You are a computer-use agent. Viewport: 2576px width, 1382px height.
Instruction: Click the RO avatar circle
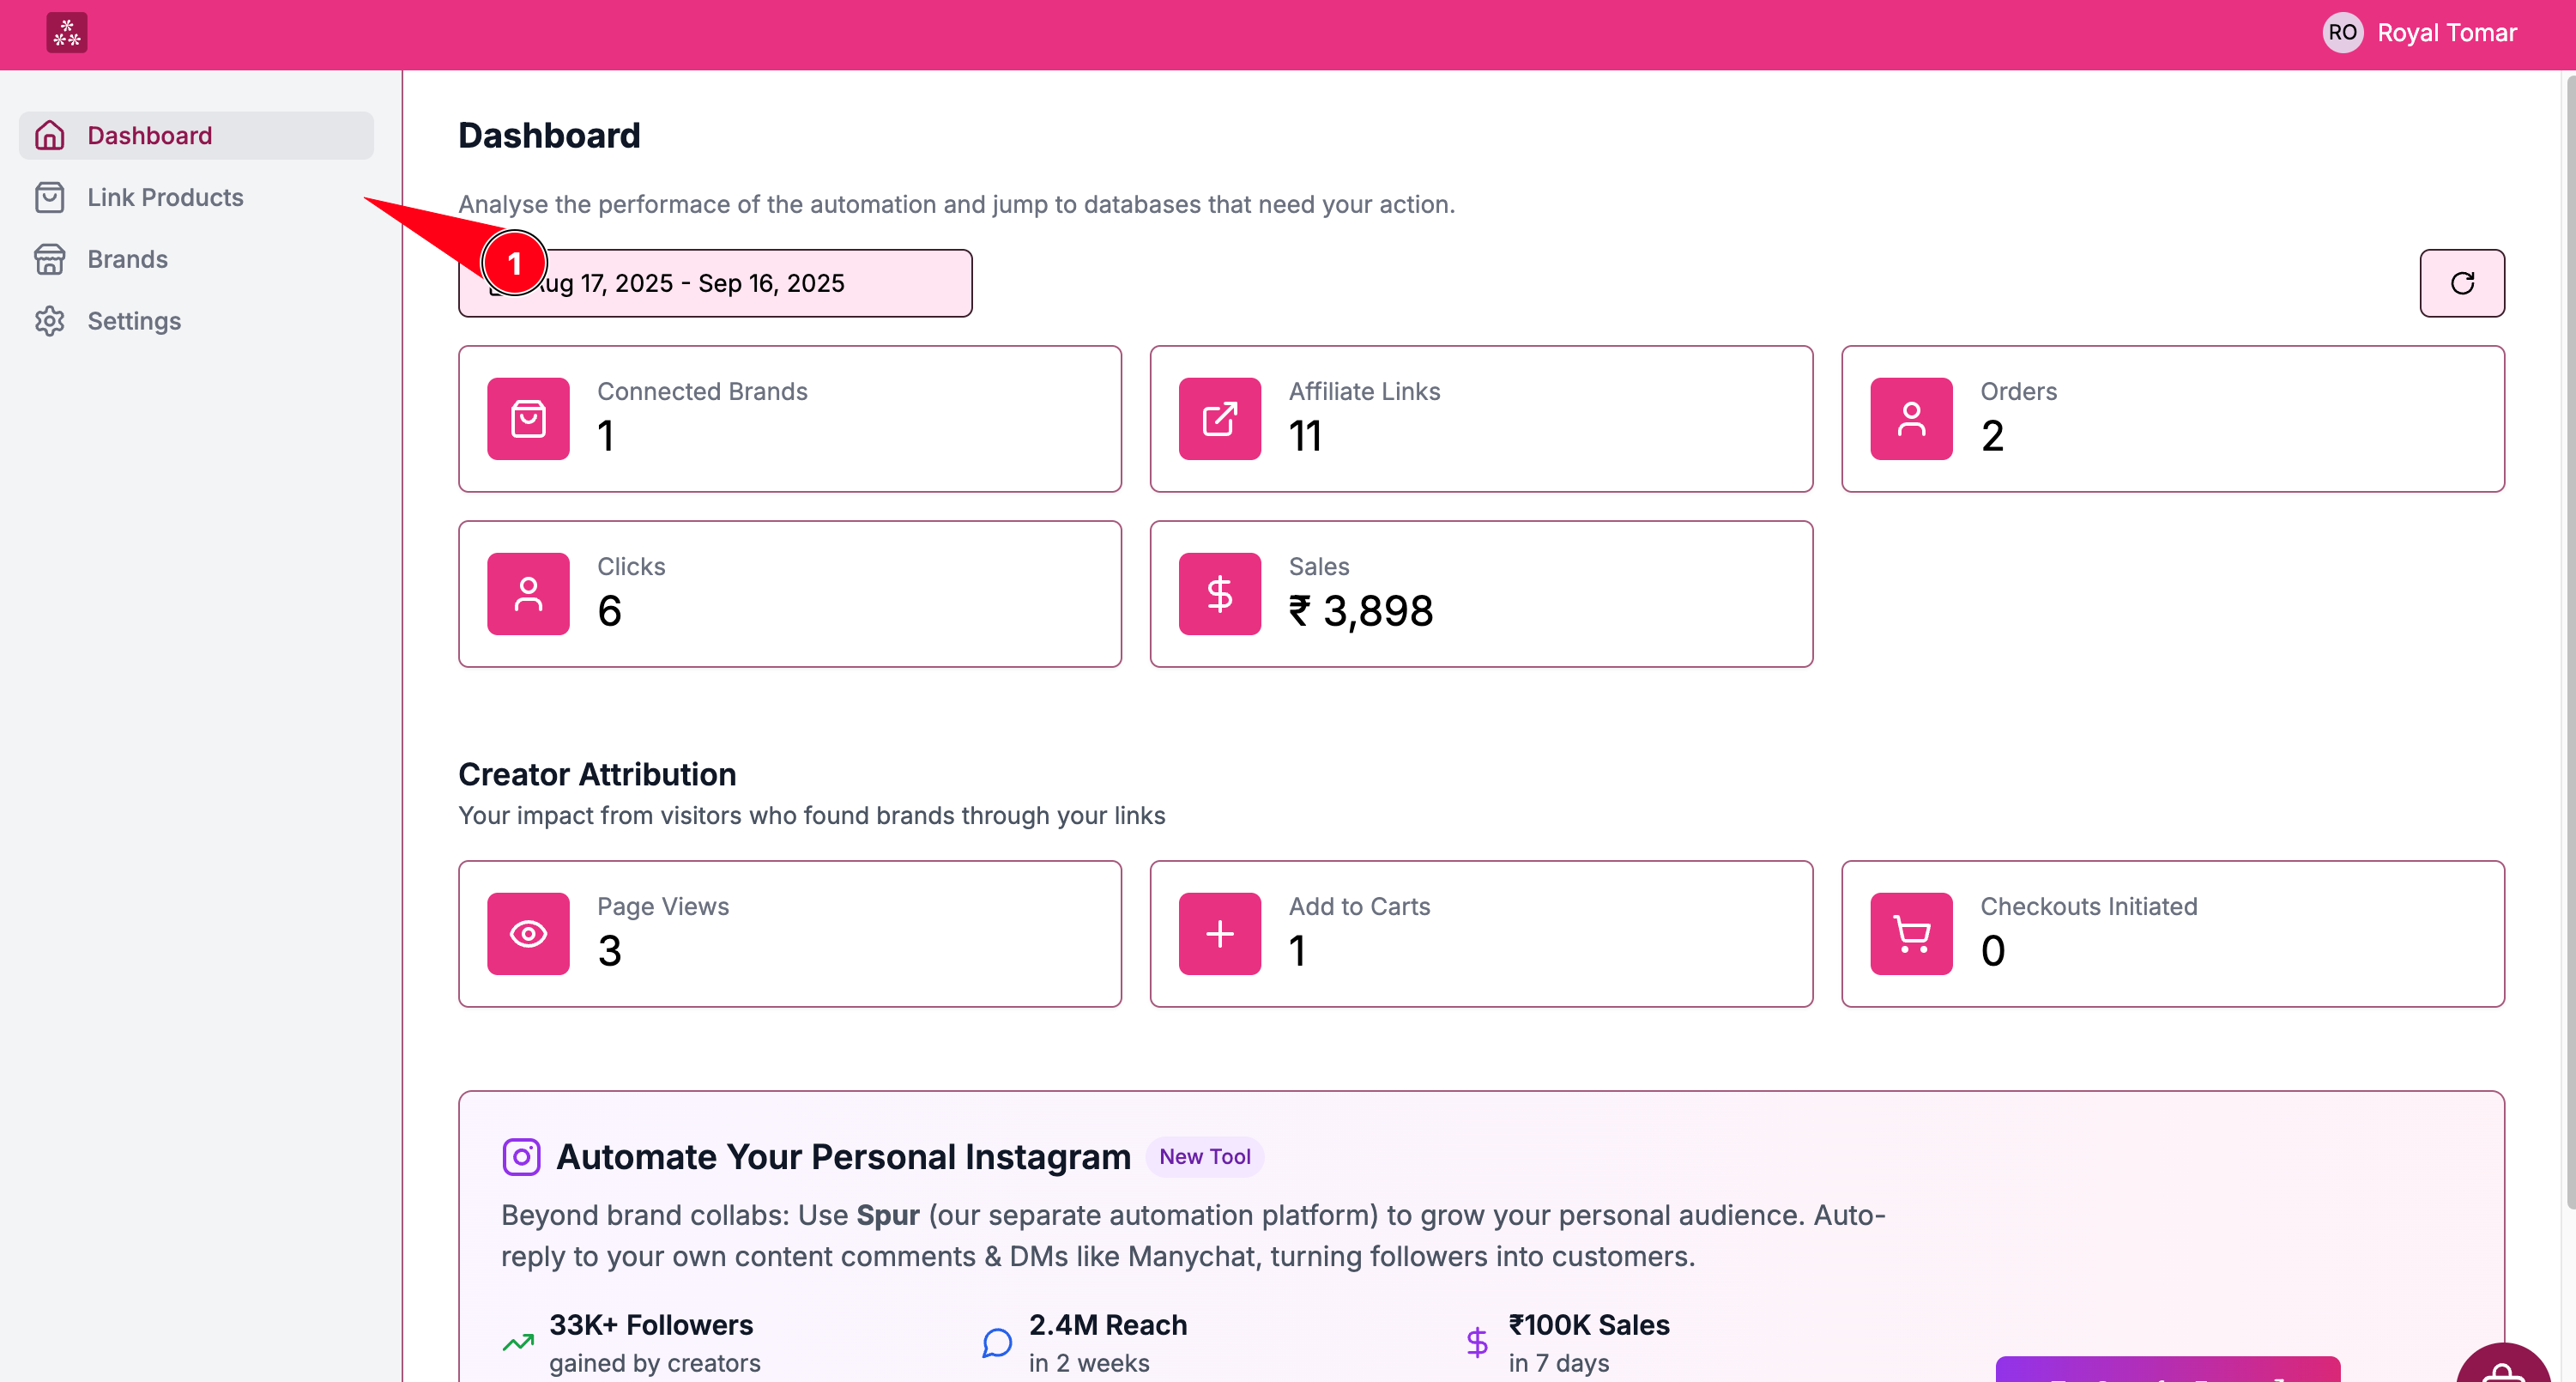[2342, 33]
